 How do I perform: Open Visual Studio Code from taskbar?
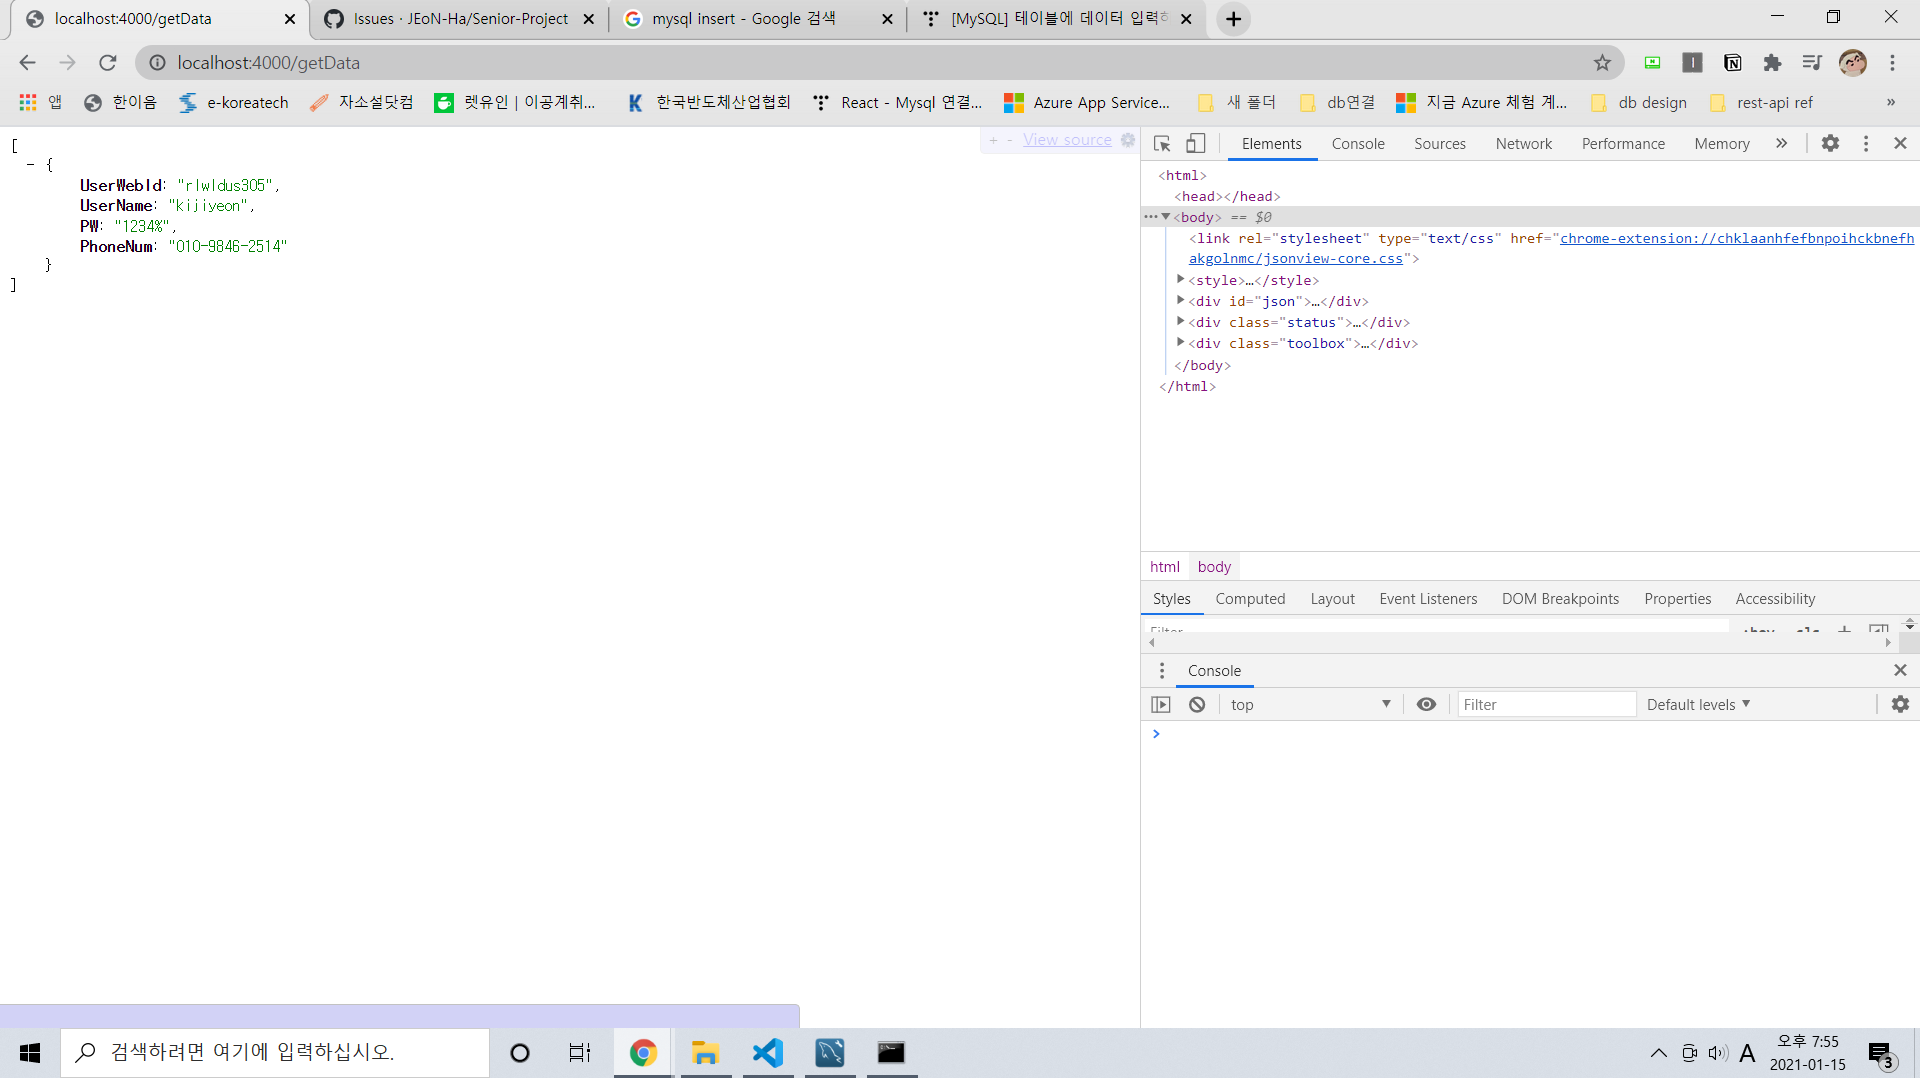click(x=767, y=1053)
